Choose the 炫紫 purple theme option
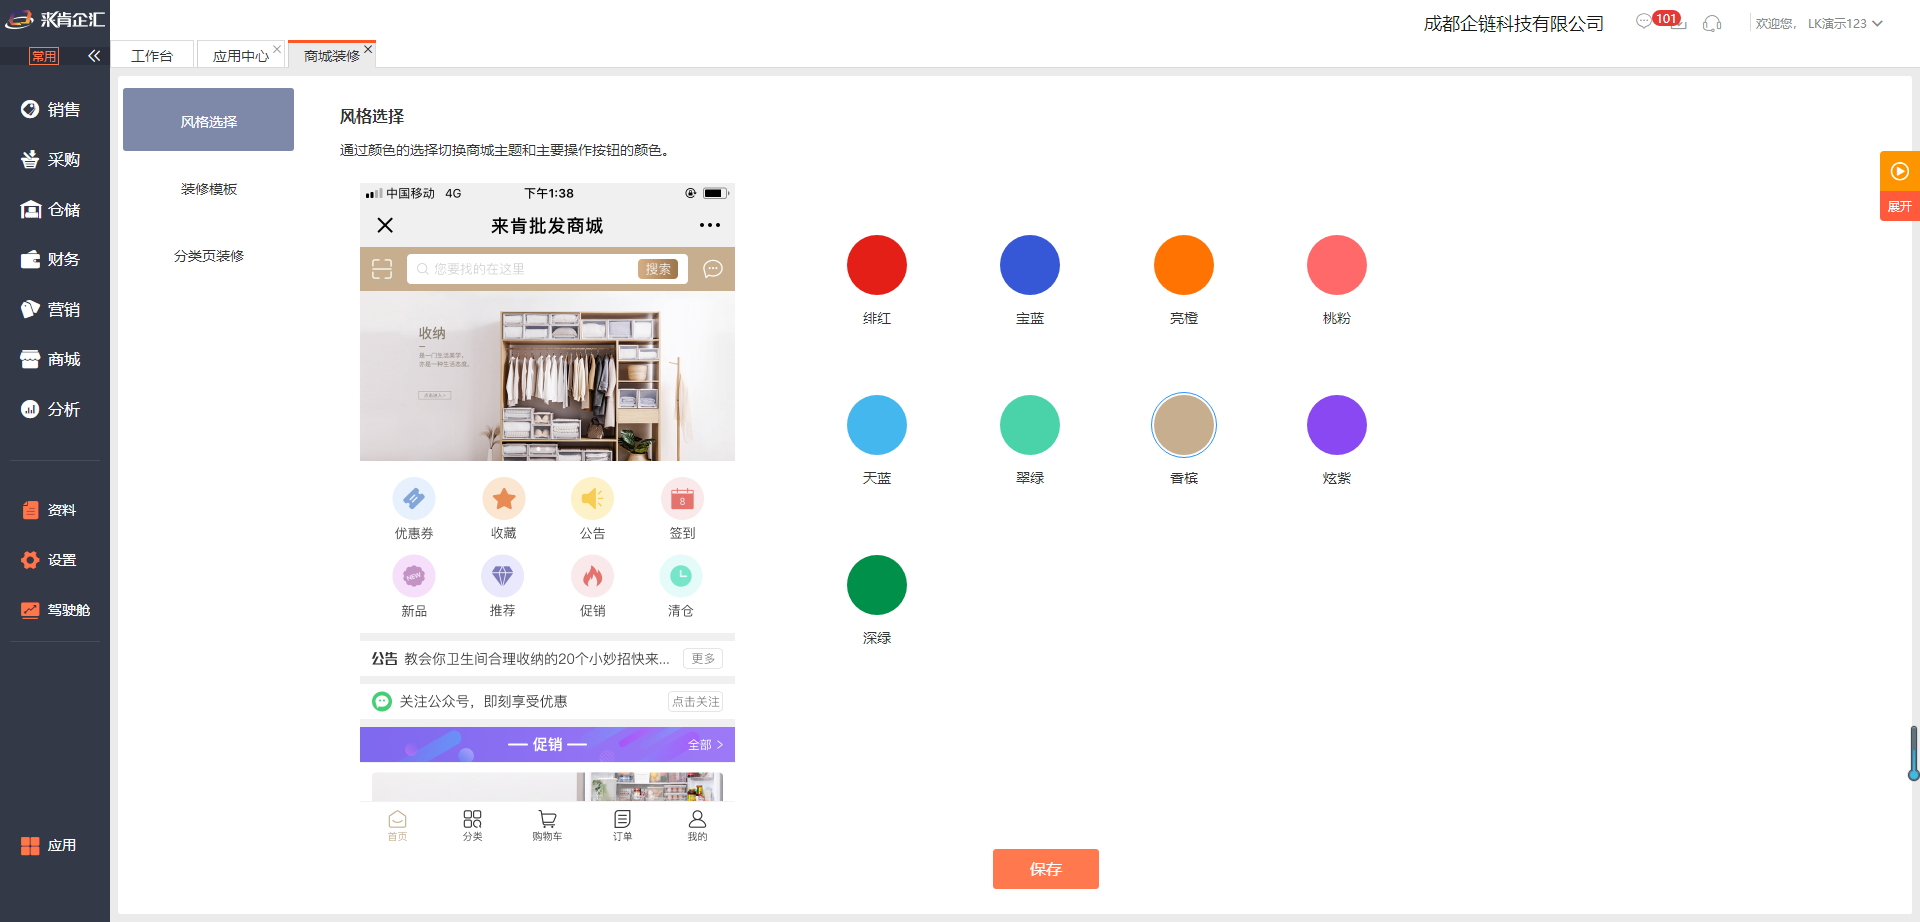1920x922 pixels. [x=1336, y=425]
